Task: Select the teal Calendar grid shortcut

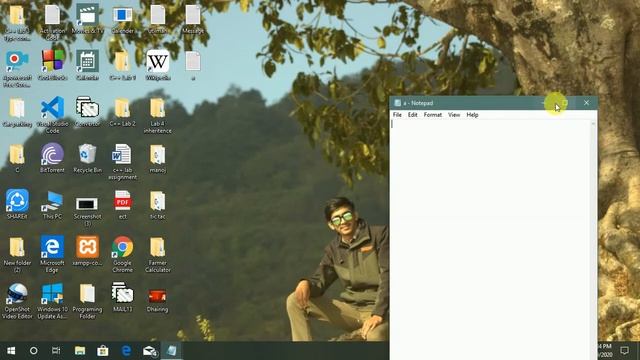Action: (87, 65)
